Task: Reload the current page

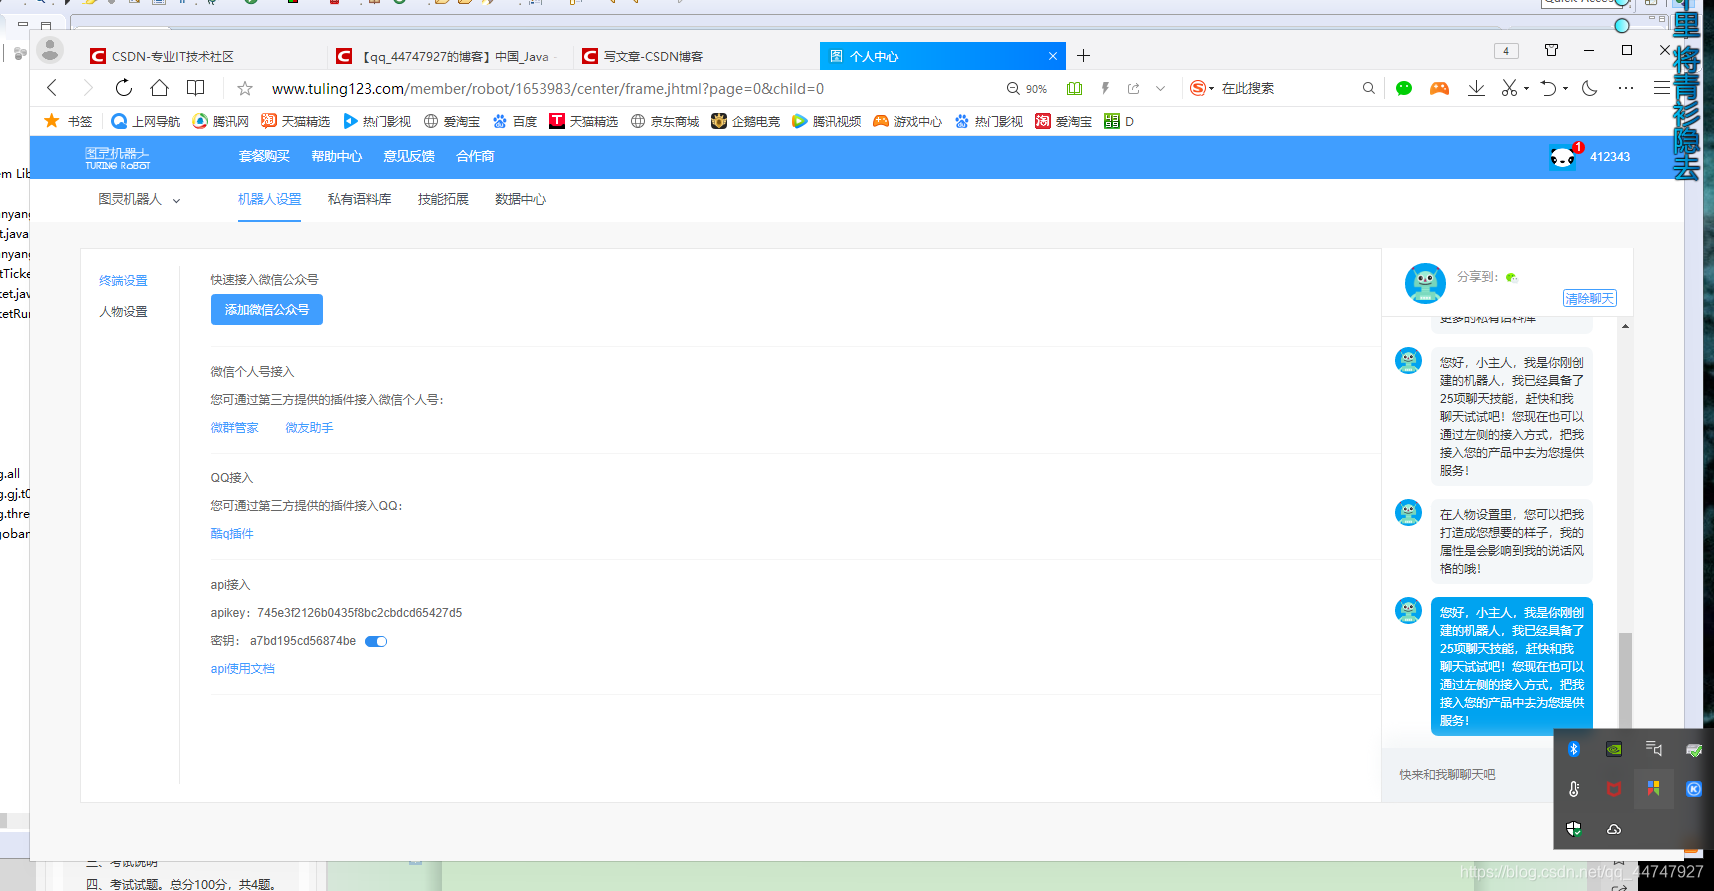Action: pos(124,88)
